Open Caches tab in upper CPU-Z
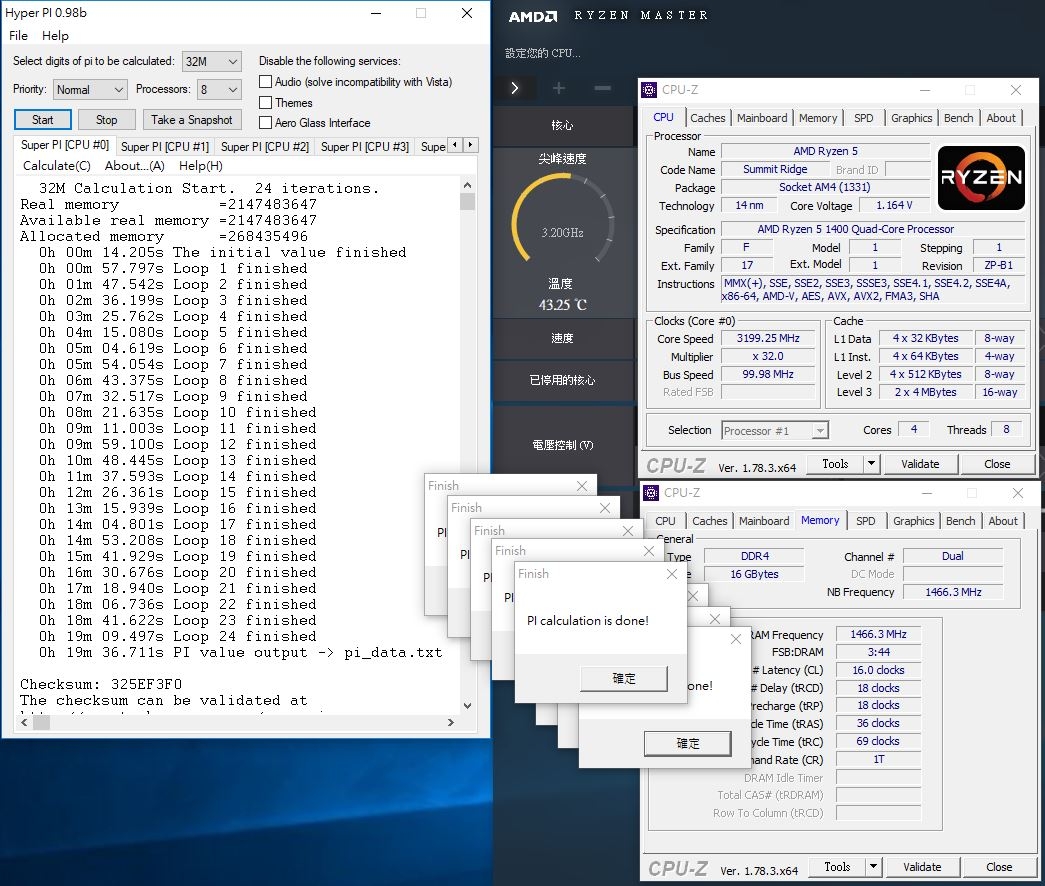 coord(707,118)
